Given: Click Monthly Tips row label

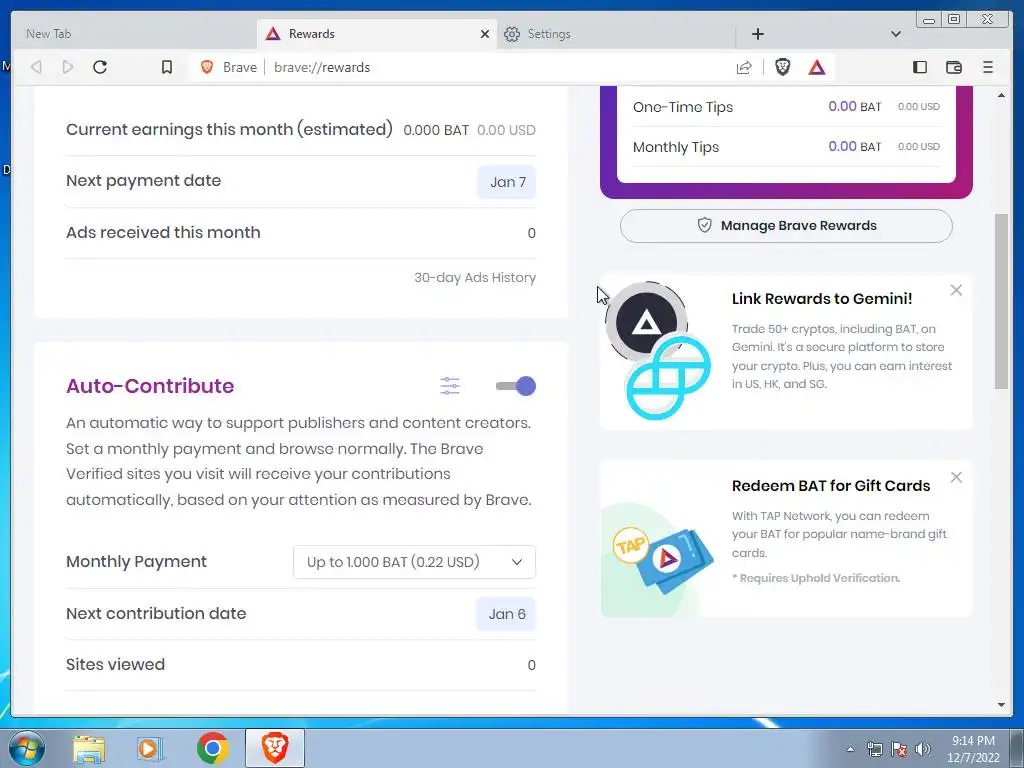Looking at the screenshot, I should (675, 148).
